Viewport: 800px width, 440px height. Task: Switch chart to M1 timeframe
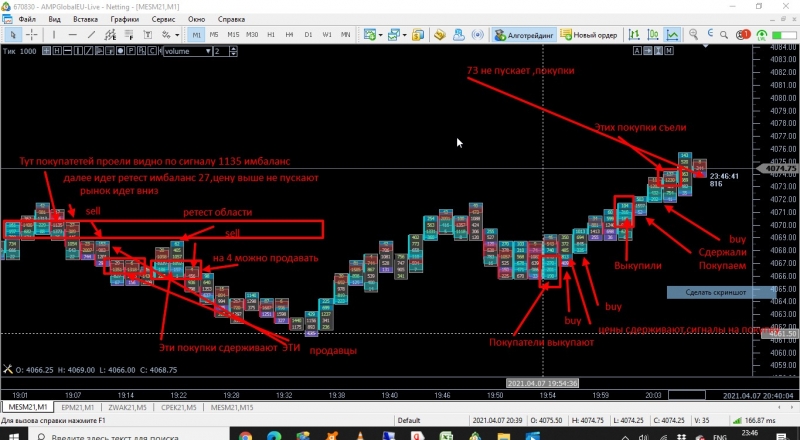click(196, 35)
